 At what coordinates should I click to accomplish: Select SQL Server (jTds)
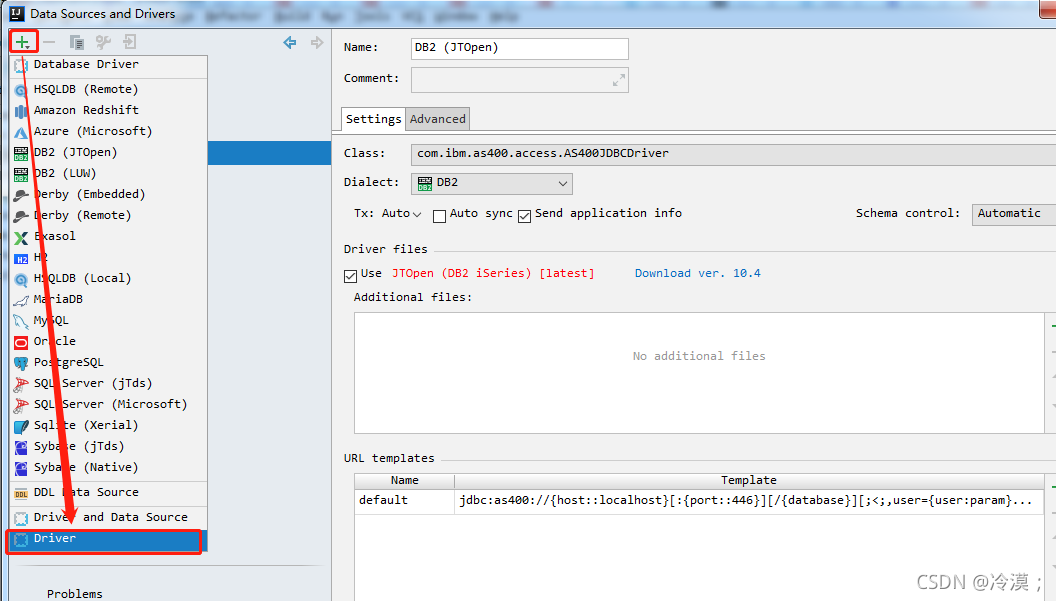click(x=108, y=383)
